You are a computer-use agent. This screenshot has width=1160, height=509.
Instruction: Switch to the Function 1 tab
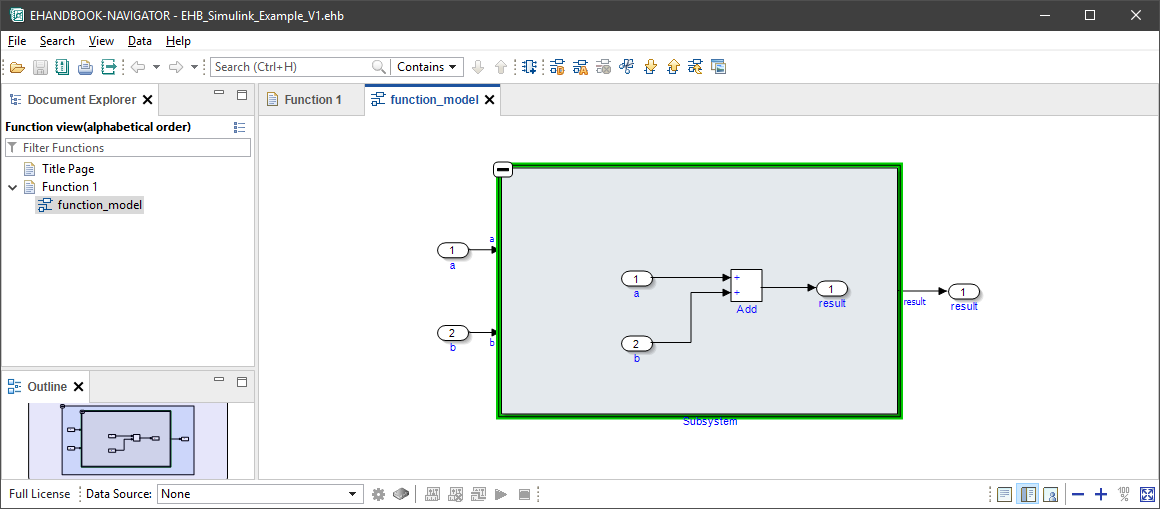point(312,100)
